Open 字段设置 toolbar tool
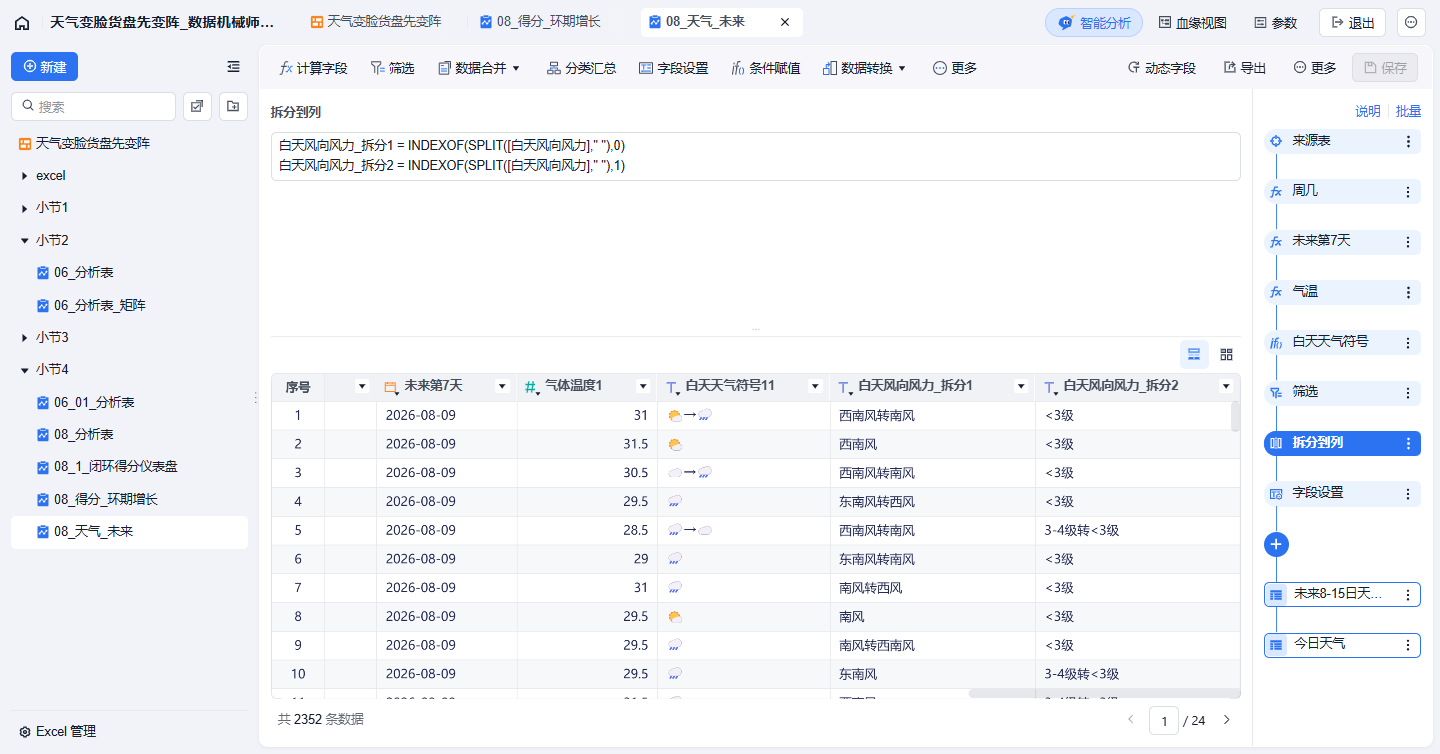This screenshot has height=754, width=1440. (673, 68)
